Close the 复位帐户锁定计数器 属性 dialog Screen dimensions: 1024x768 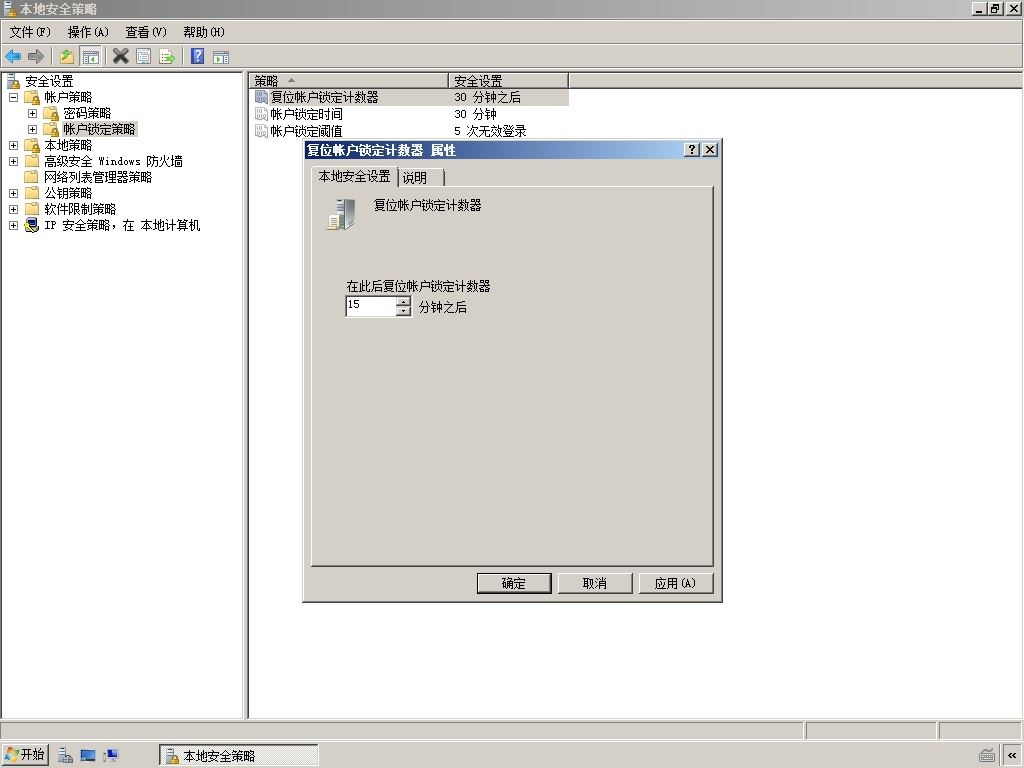pyautogui.click(x=710, y=150)
